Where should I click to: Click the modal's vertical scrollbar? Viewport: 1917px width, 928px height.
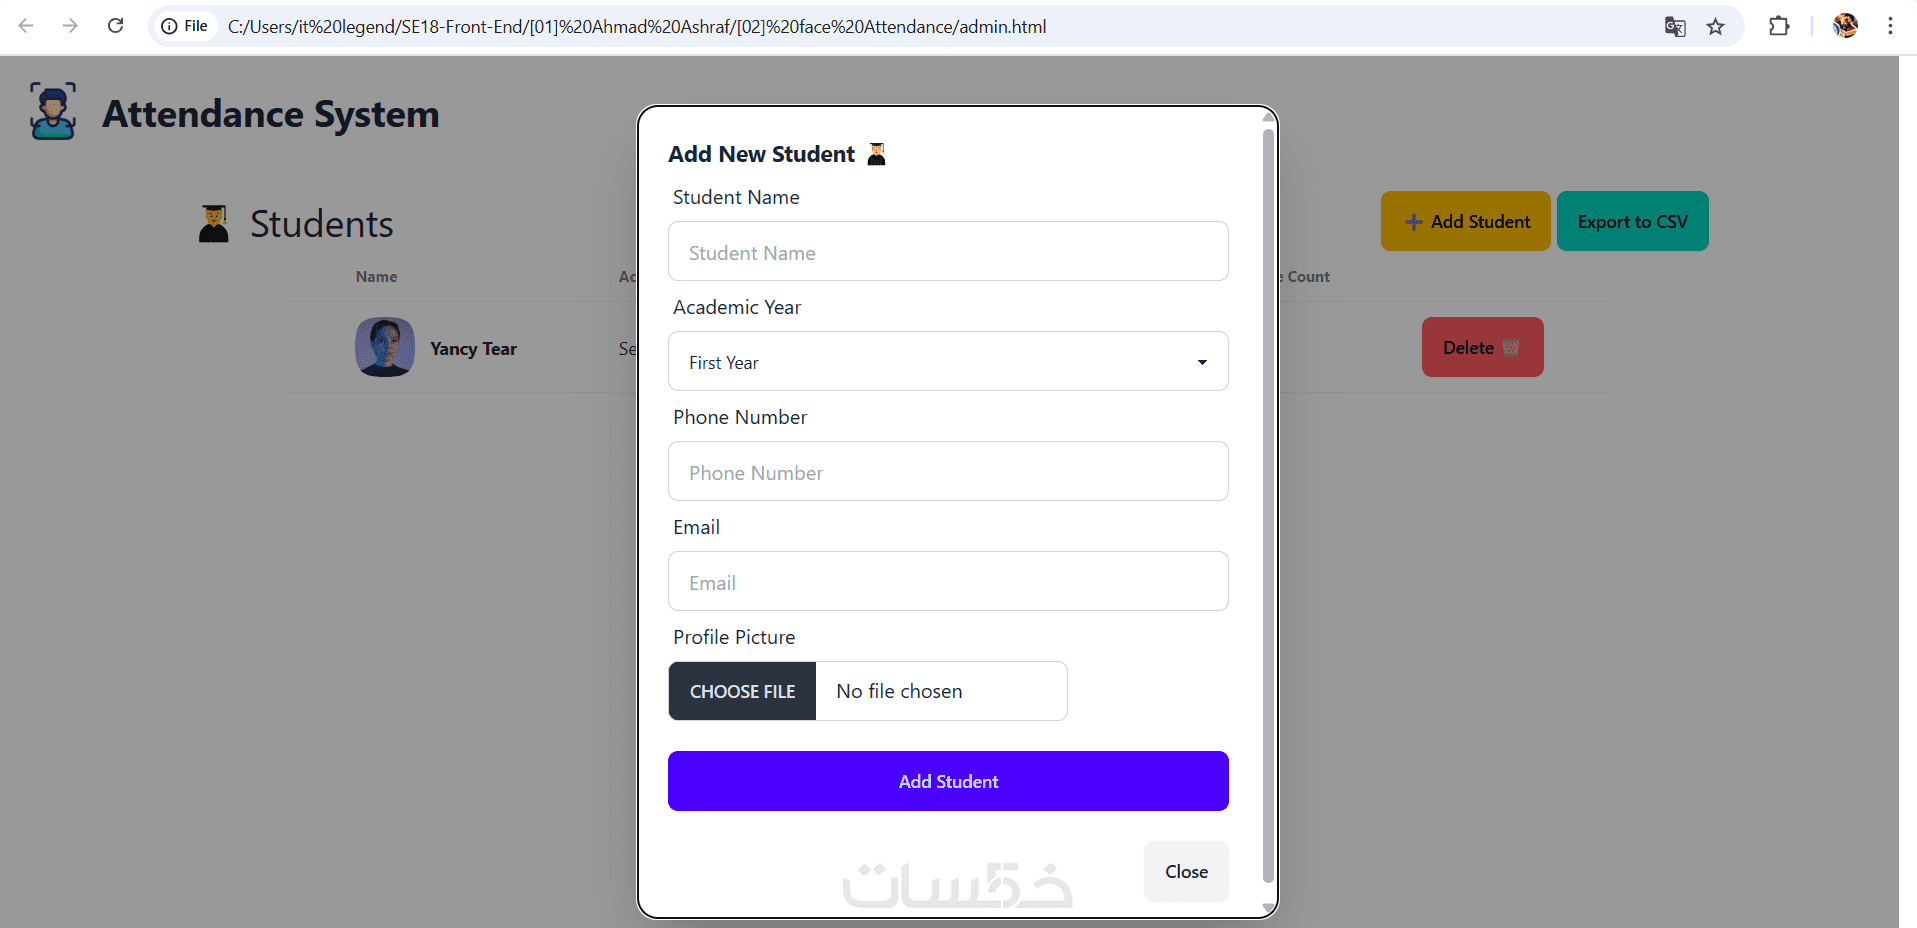click(x=1268, y=500)
